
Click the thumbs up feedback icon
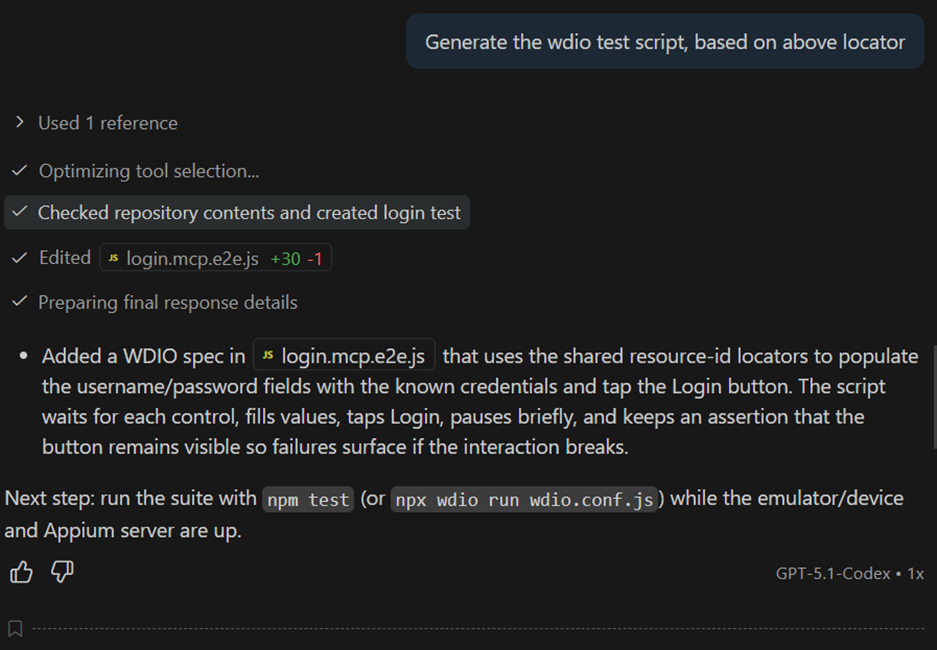21,572
